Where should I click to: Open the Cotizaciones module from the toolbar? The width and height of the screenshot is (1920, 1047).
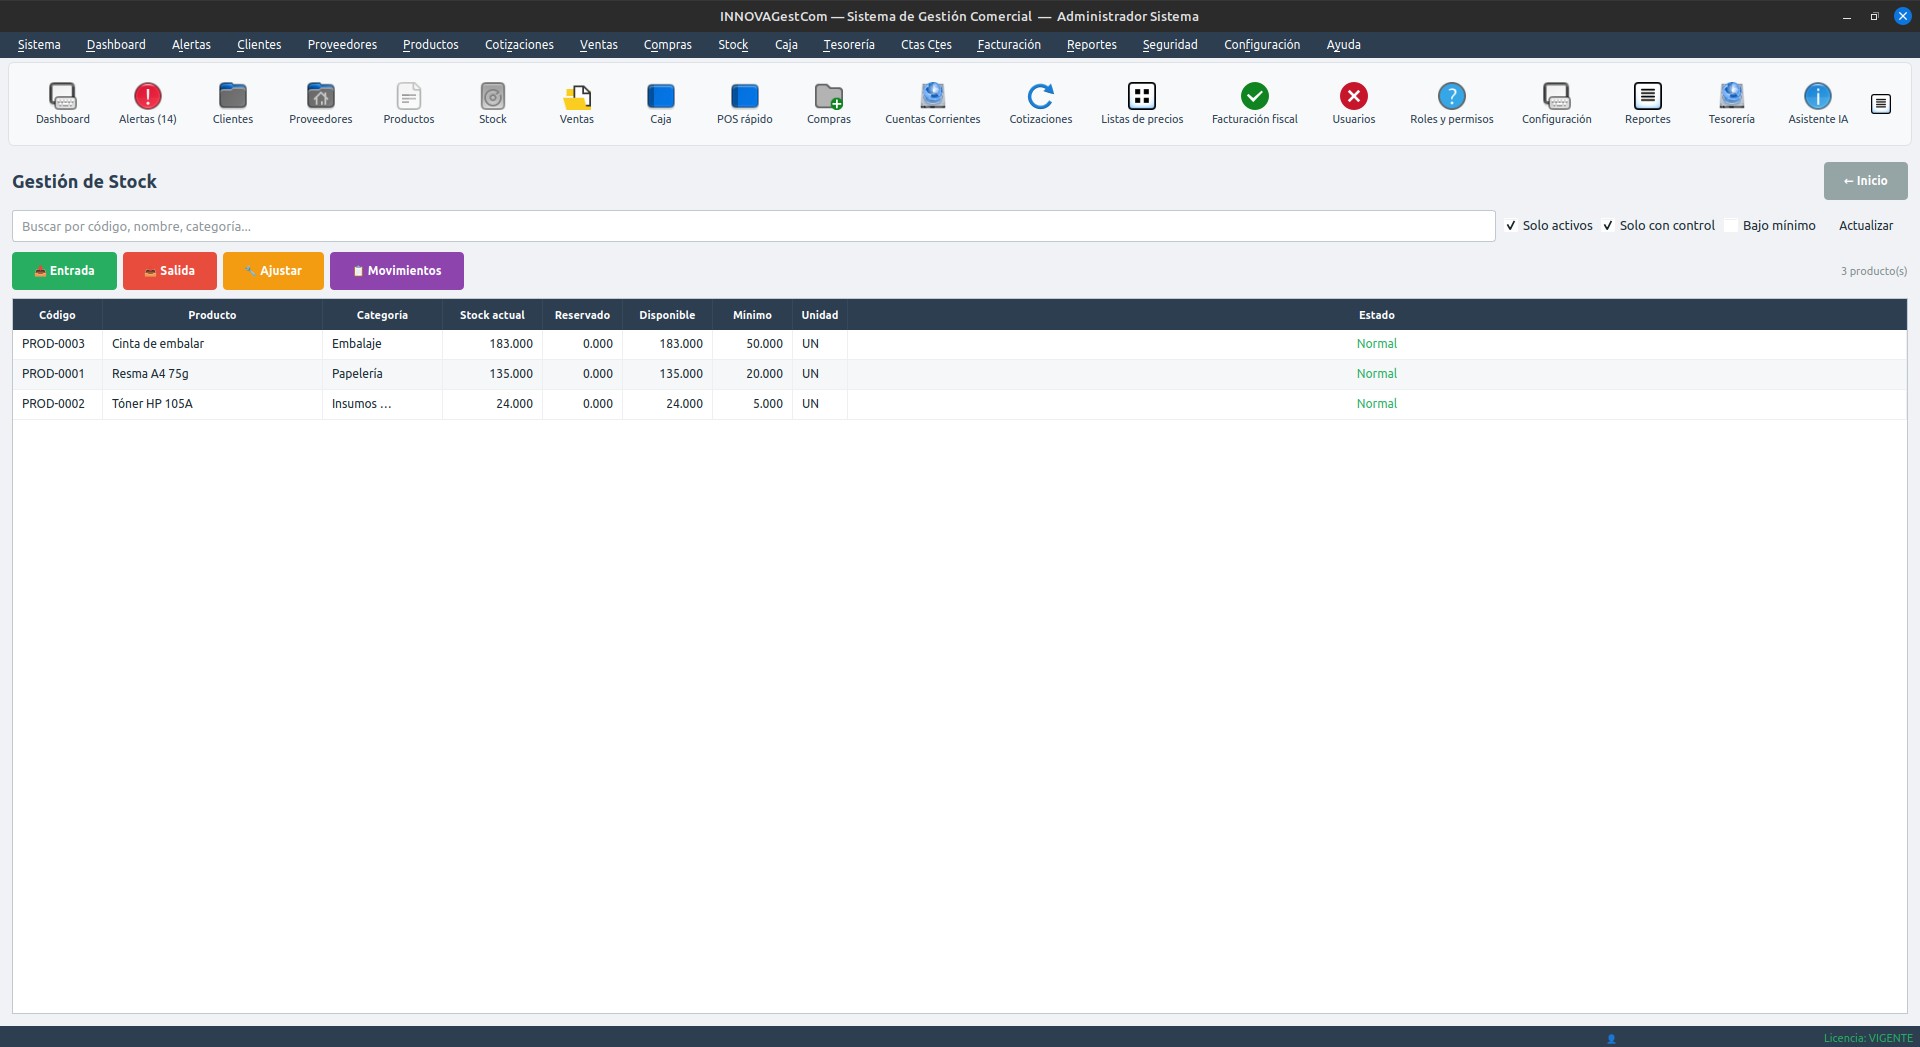(x=1040, y=103)
